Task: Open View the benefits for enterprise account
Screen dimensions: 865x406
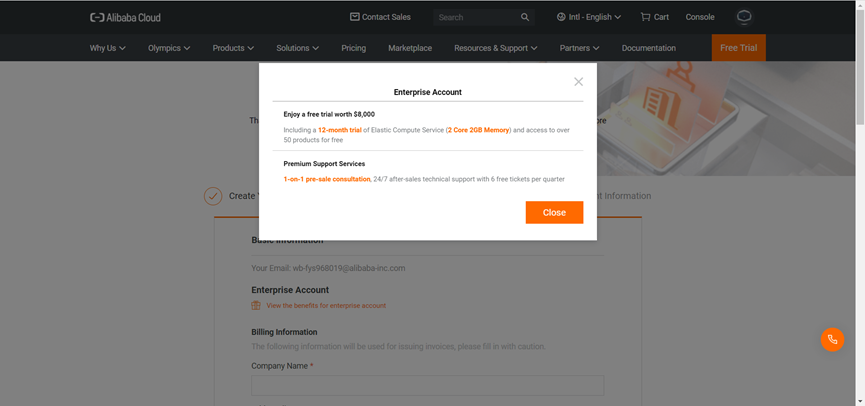Action: [326, 305]
